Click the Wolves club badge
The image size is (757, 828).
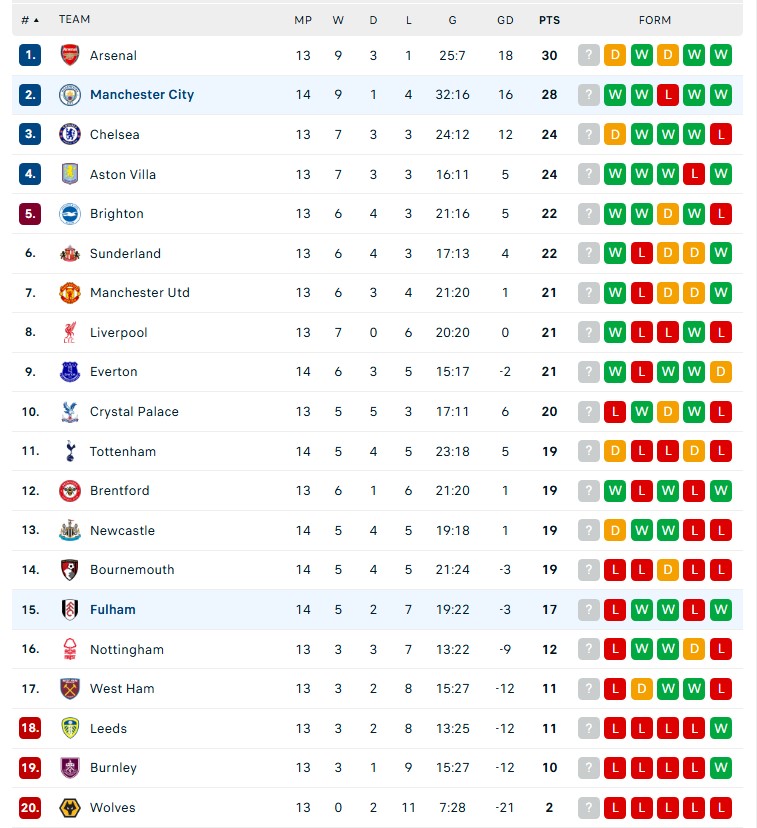[x=69, y=807]
